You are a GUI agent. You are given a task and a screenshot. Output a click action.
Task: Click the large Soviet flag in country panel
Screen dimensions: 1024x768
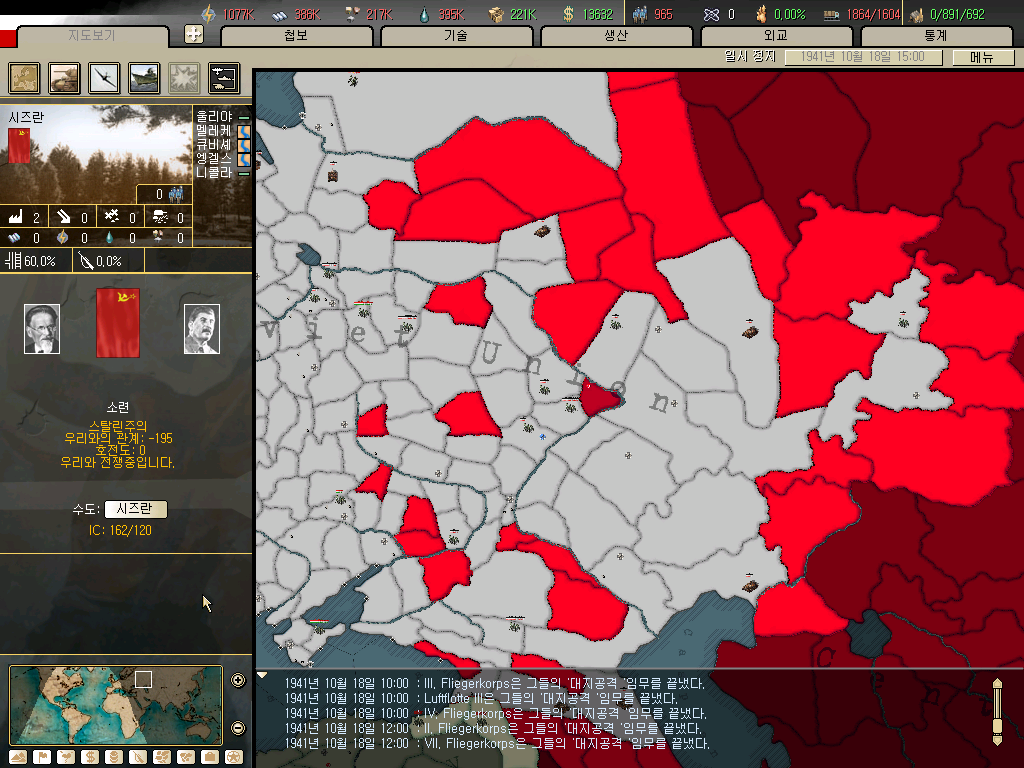(x=118, y=323)
